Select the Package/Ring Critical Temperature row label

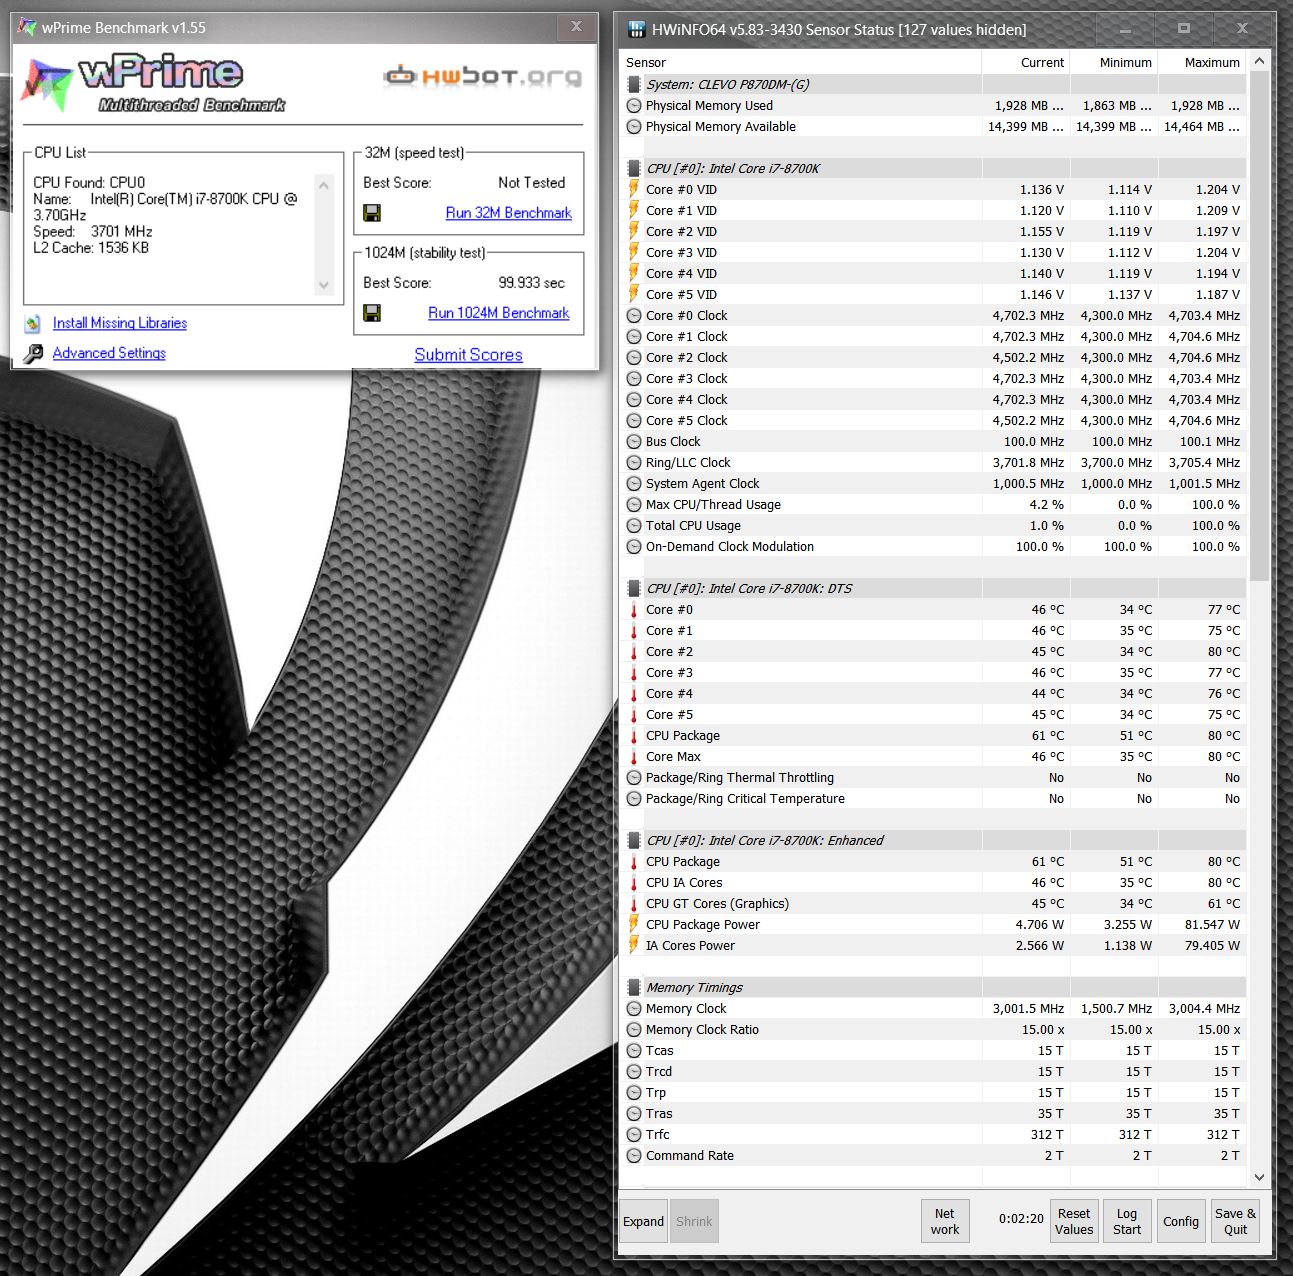point(745,798)
